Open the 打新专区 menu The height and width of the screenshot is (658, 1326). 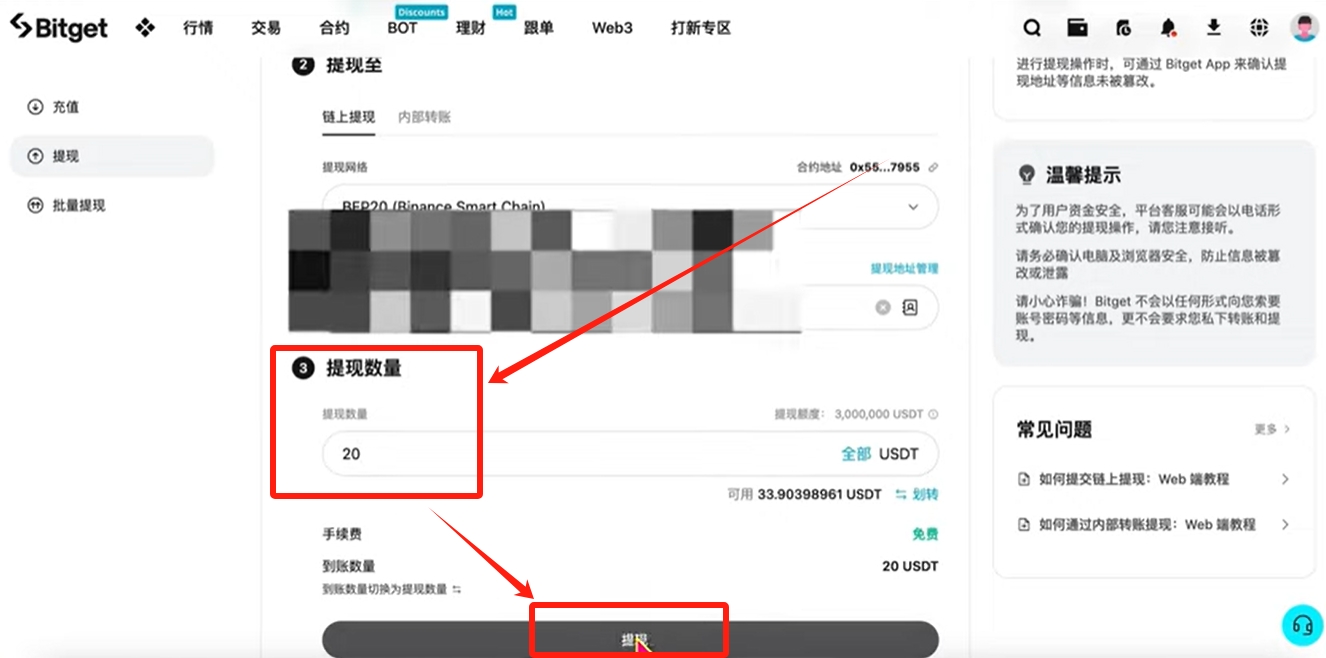[701, 28]
